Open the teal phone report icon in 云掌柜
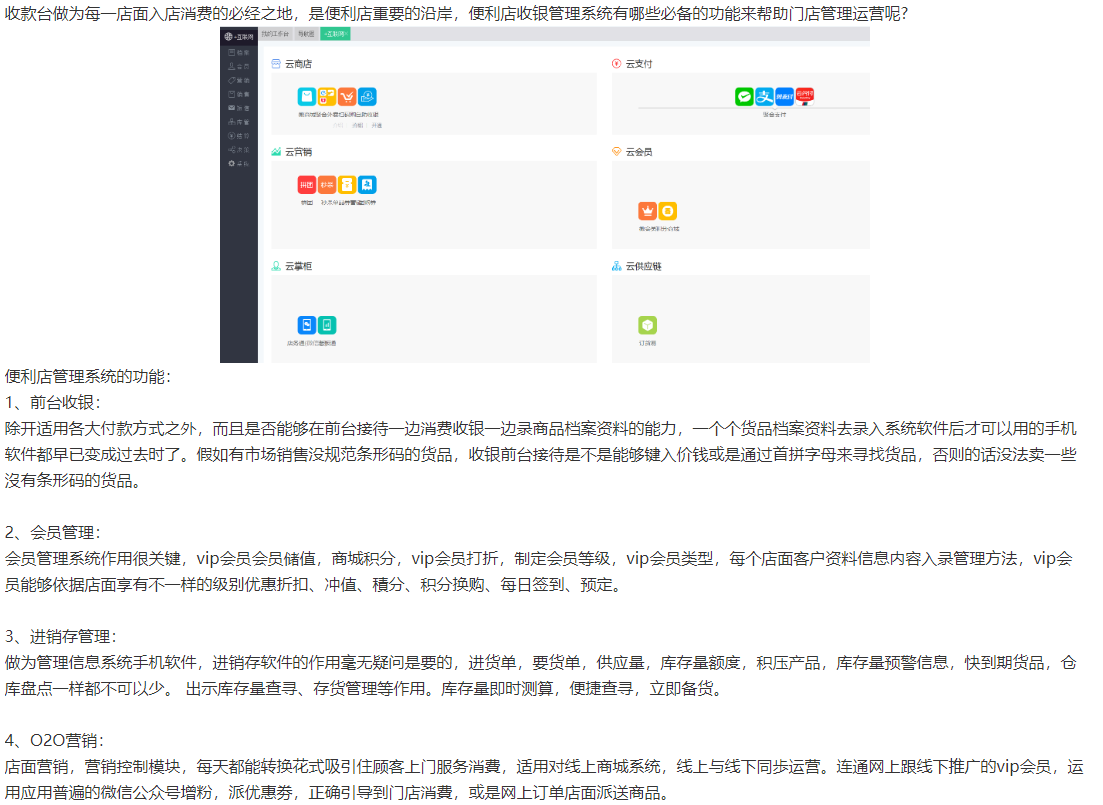Viewport: 1103px width, 805px height. coord(327,325)
